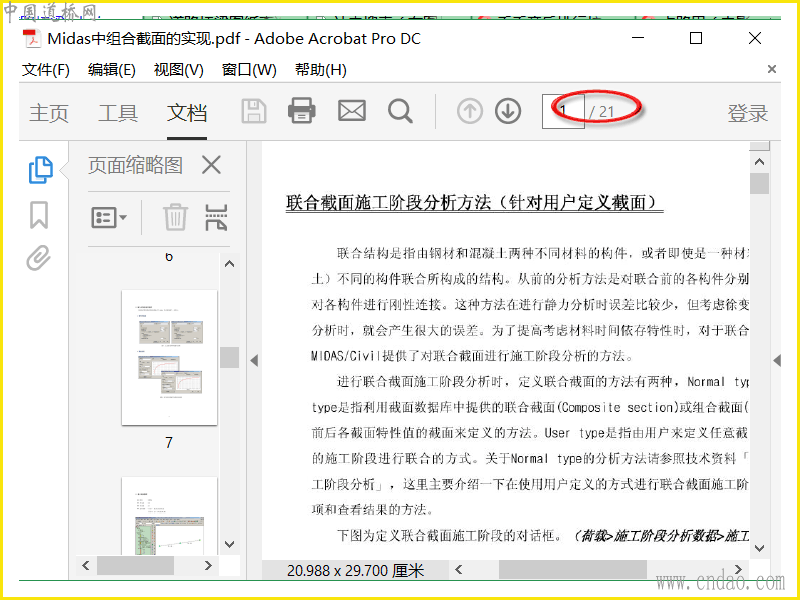Open the 编辑(E) menu
This screenshot has width=800, height=600.
(x=112, y=69)
